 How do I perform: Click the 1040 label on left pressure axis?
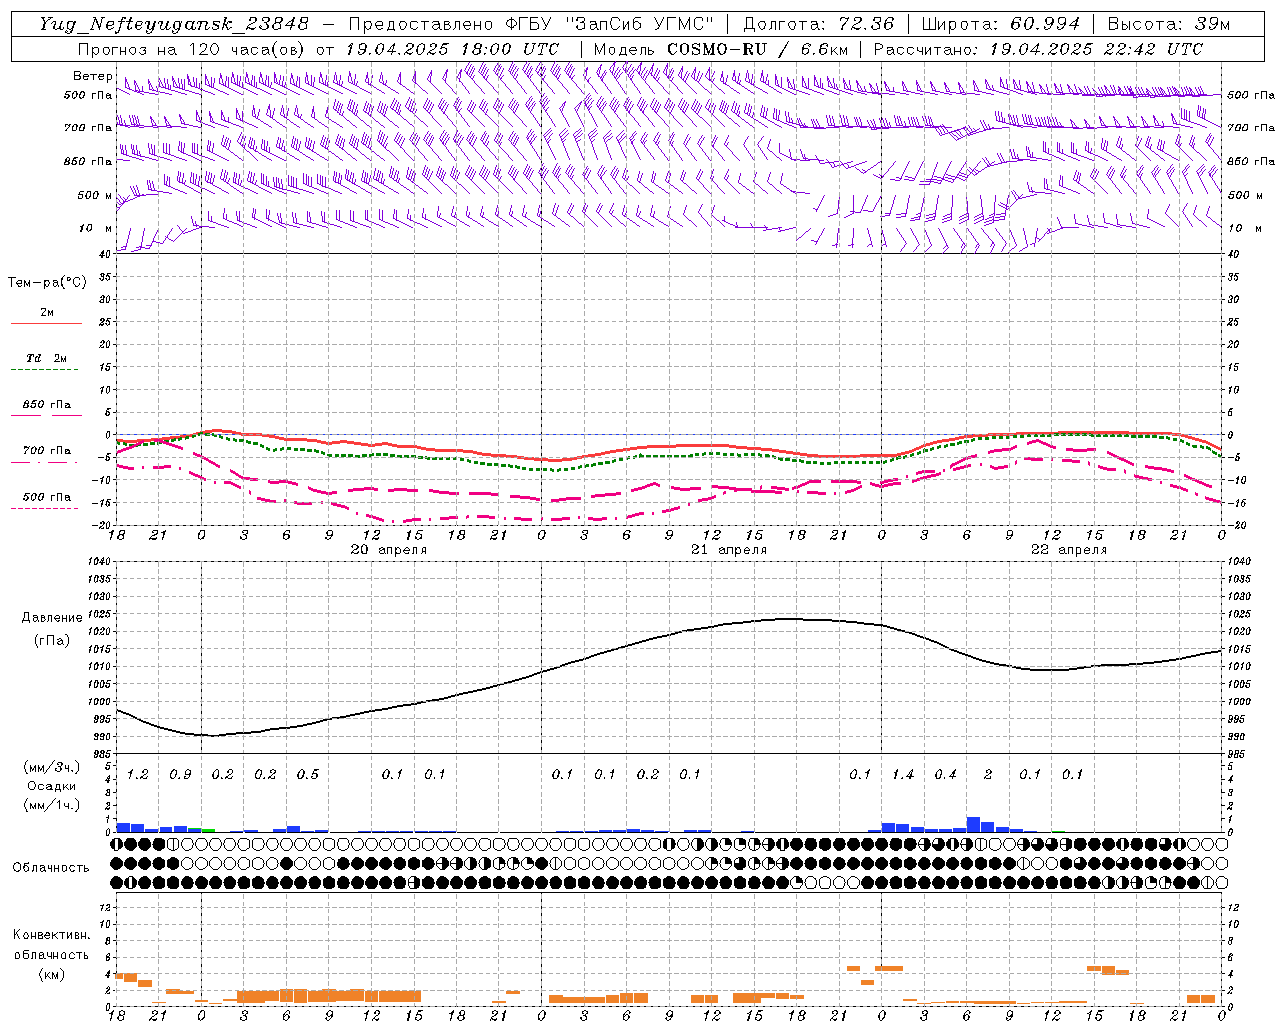tap(101, 562)
